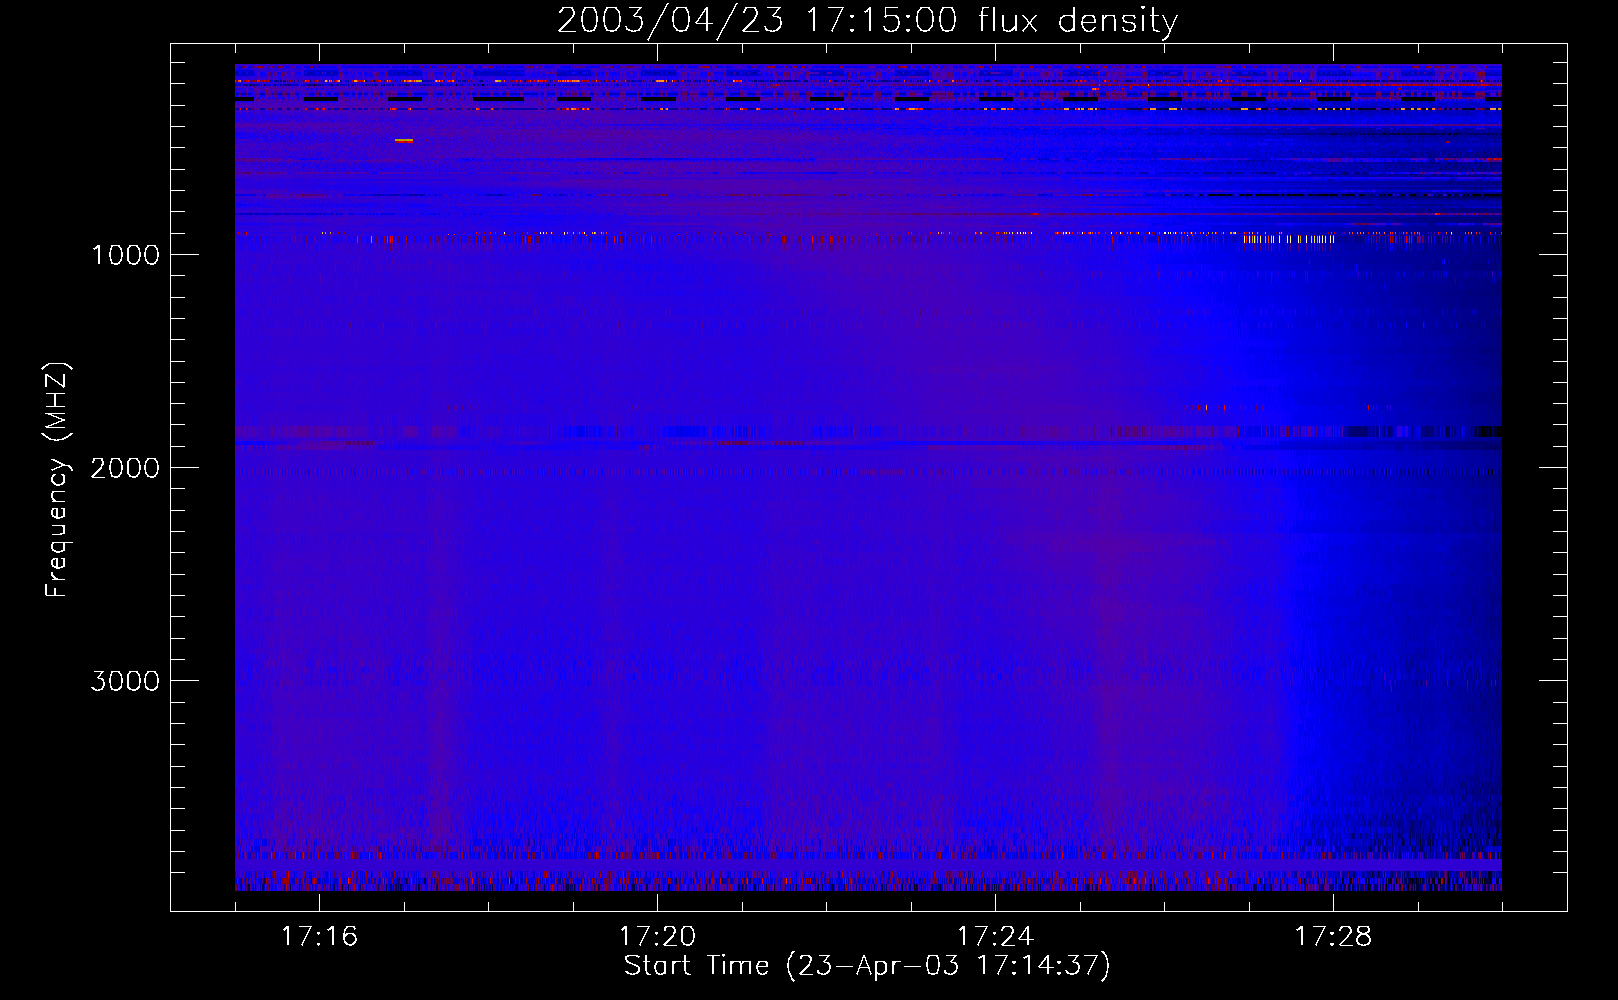This screenshot has height=1000, width=1618.
Task: Click the 'Start Time (23-Apr-03 17:14:37)' label
Action: coord(867,966)
